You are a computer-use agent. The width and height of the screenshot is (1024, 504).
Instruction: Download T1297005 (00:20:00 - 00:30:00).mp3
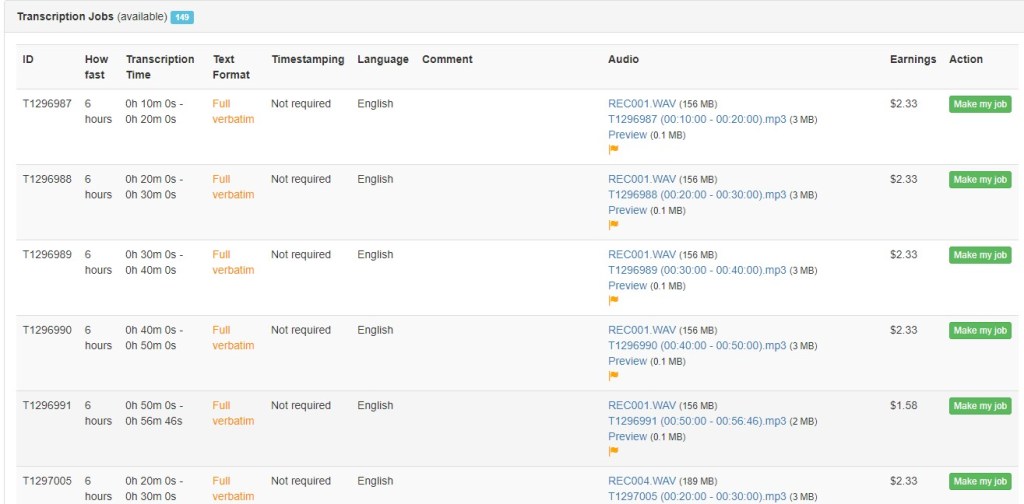point(697,497)
